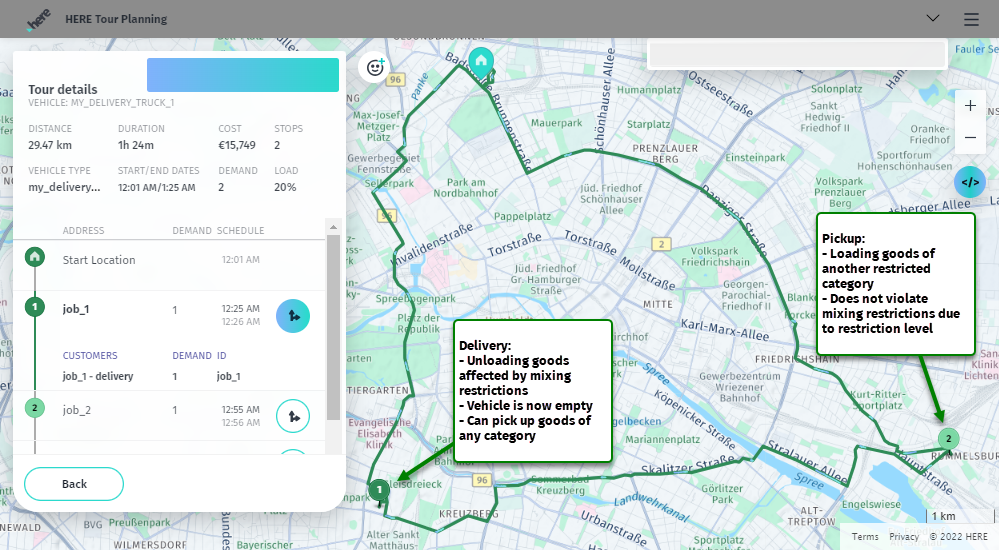The width and height of the screenshot is (999, 550).
Task: Select stop 1 marker on the map
Action: point(379,489)
